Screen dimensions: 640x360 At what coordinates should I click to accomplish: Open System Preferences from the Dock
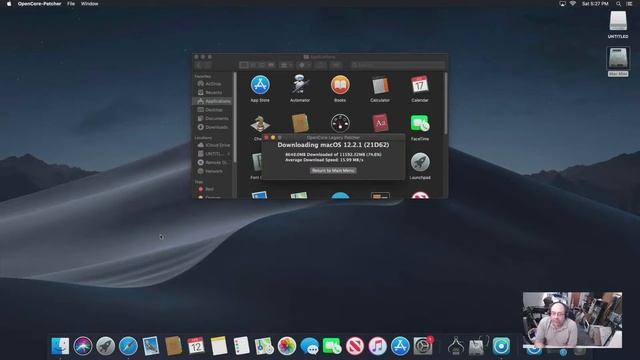tap(423, 346)
